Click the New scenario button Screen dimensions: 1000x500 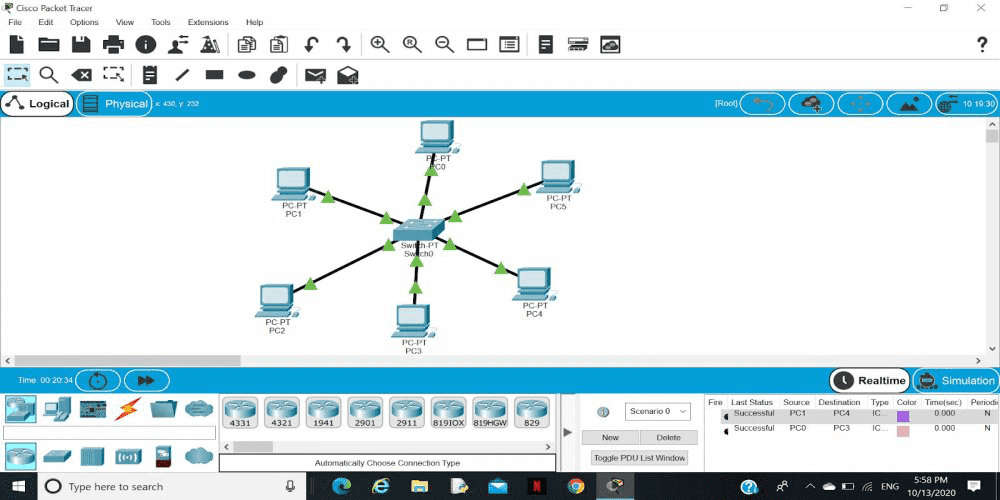[610, 438]
